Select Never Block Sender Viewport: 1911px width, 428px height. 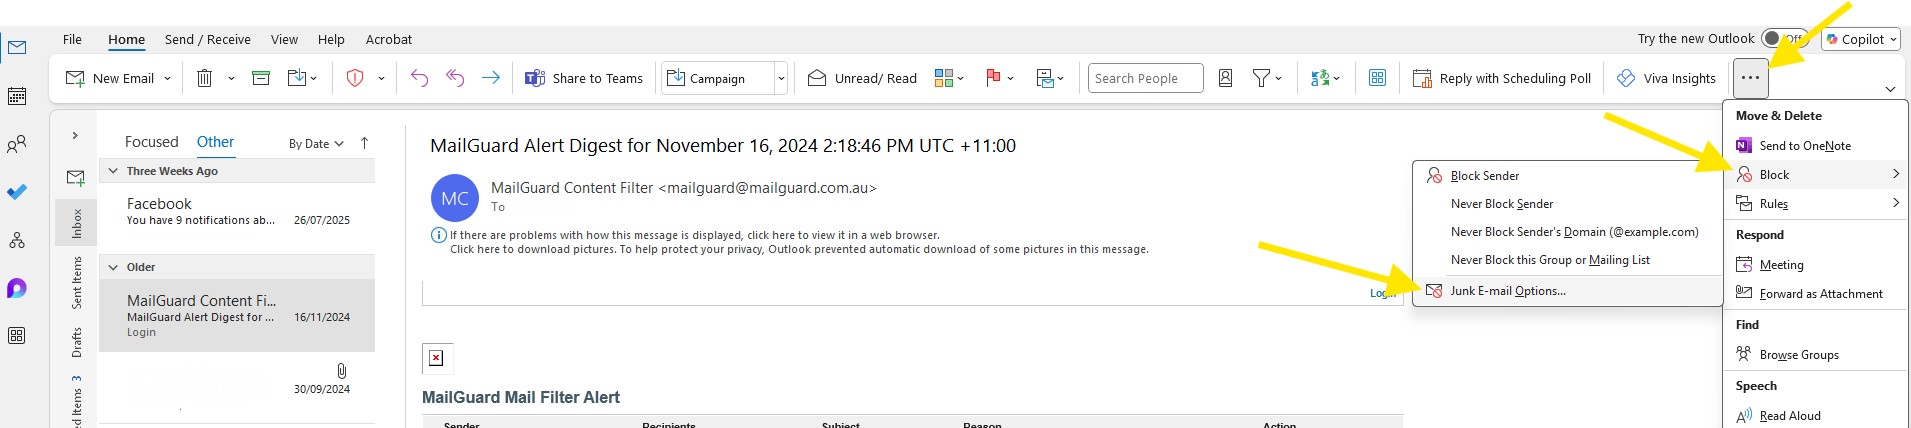(1567, 203)
